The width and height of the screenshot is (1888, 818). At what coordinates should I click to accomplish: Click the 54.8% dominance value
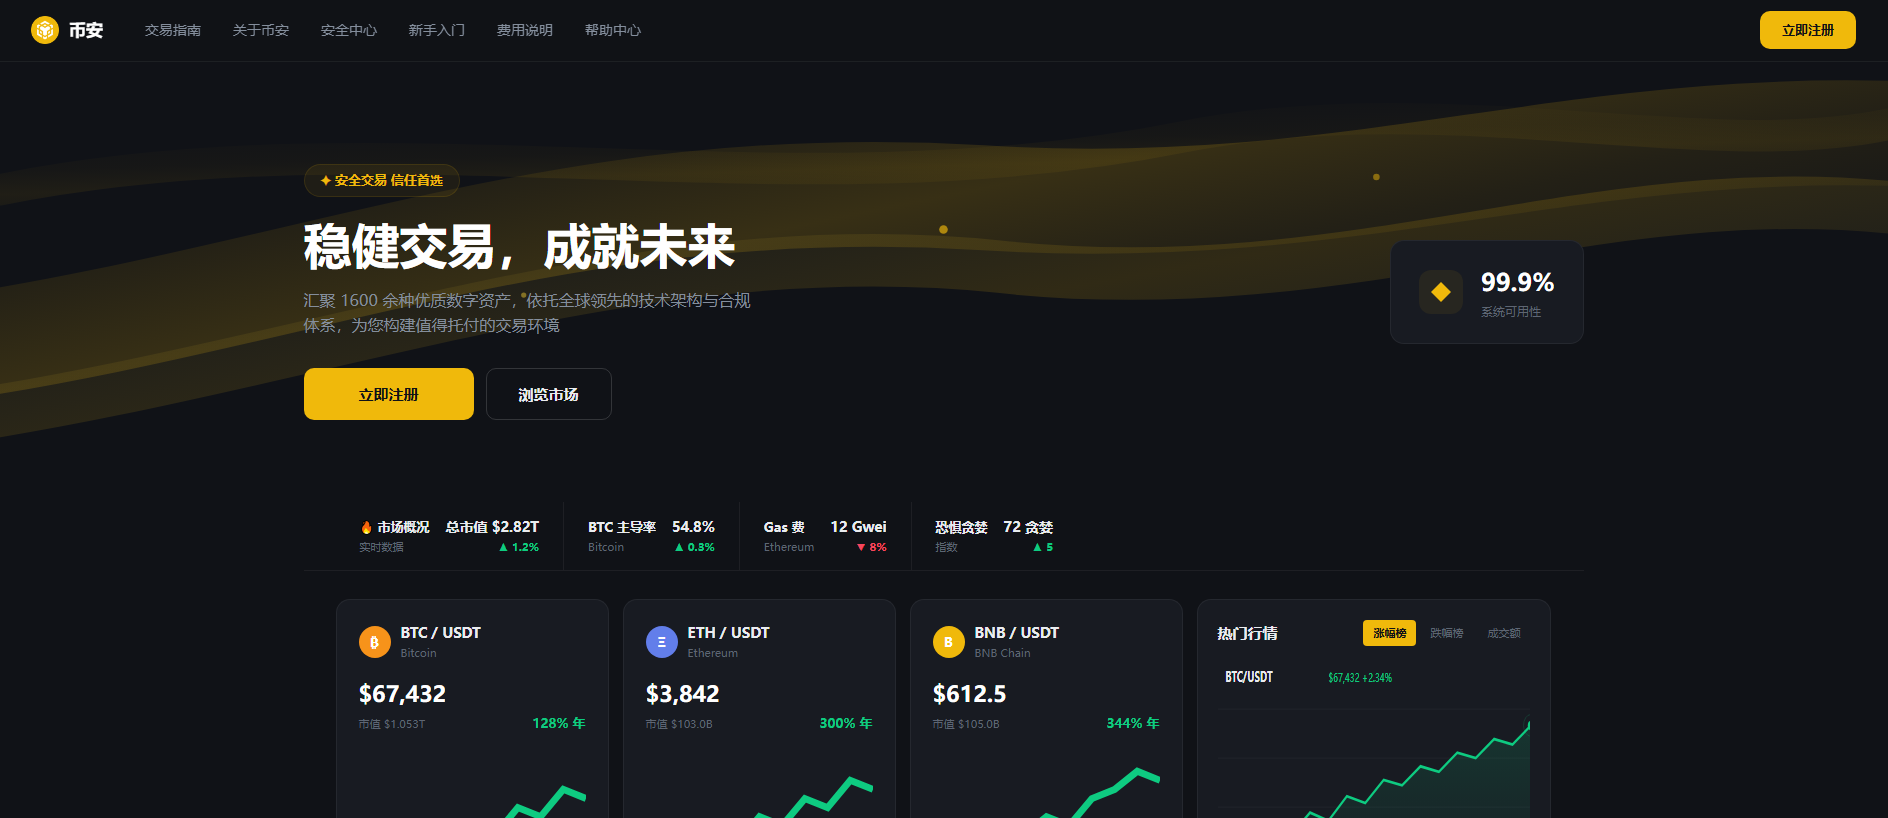click(x=693, y=527)
